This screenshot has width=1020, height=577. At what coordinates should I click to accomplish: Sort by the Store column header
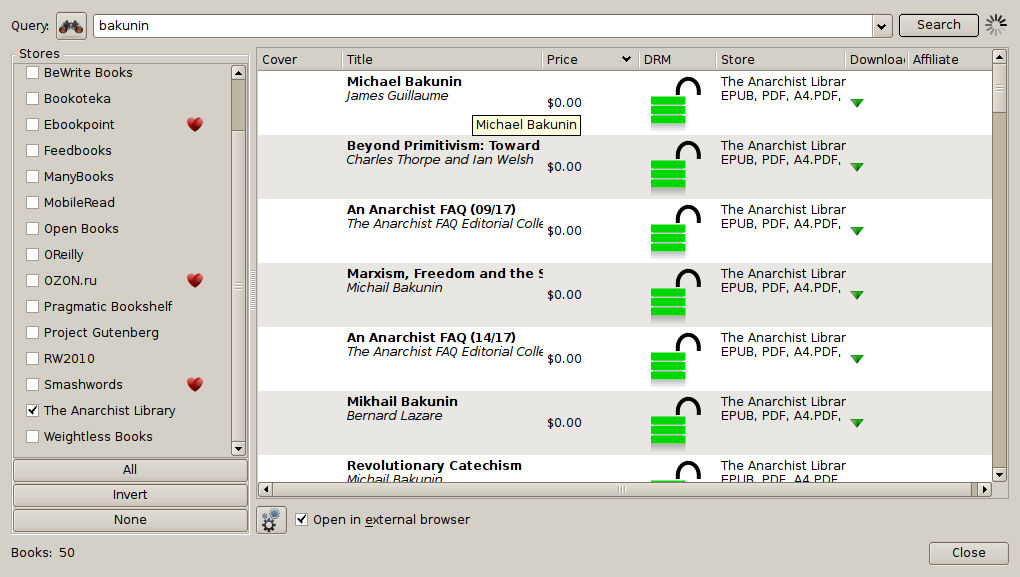coord(780,59)
